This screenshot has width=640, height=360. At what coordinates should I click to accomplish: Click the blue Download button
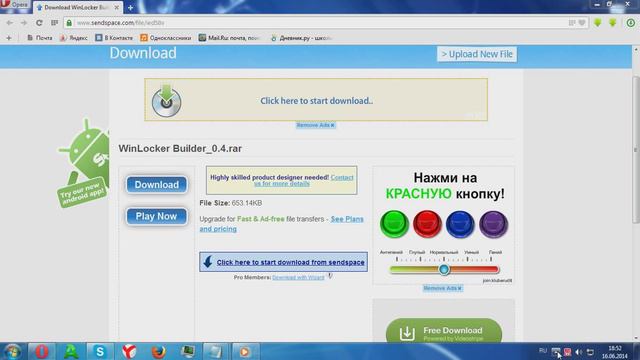point(157,184)
